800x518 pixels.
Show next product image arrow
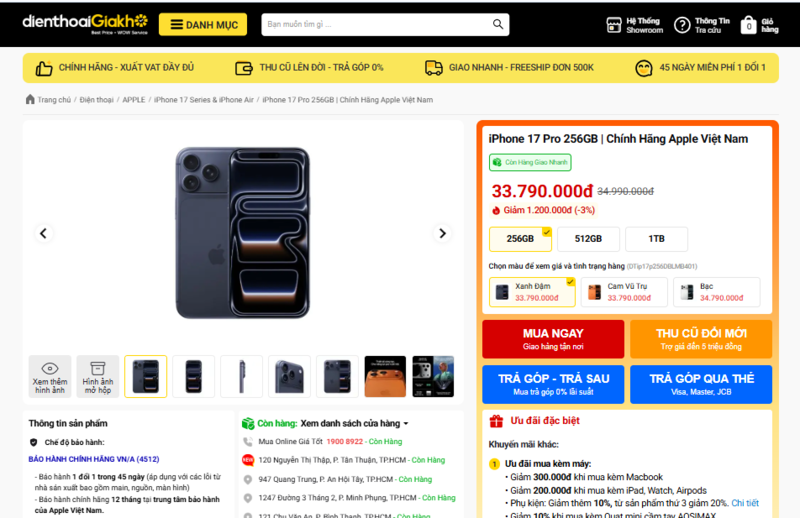(442, 233)
